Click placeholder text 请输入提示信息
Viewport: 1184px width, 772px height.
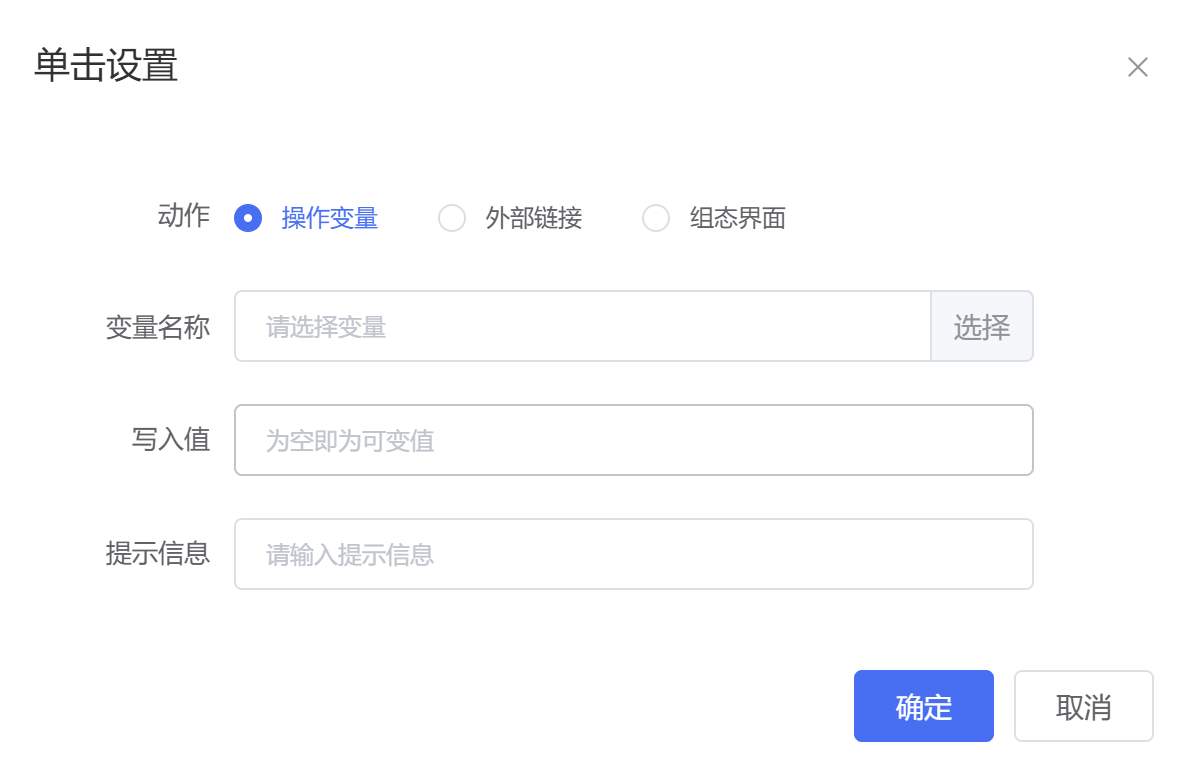tap(350, 555)
